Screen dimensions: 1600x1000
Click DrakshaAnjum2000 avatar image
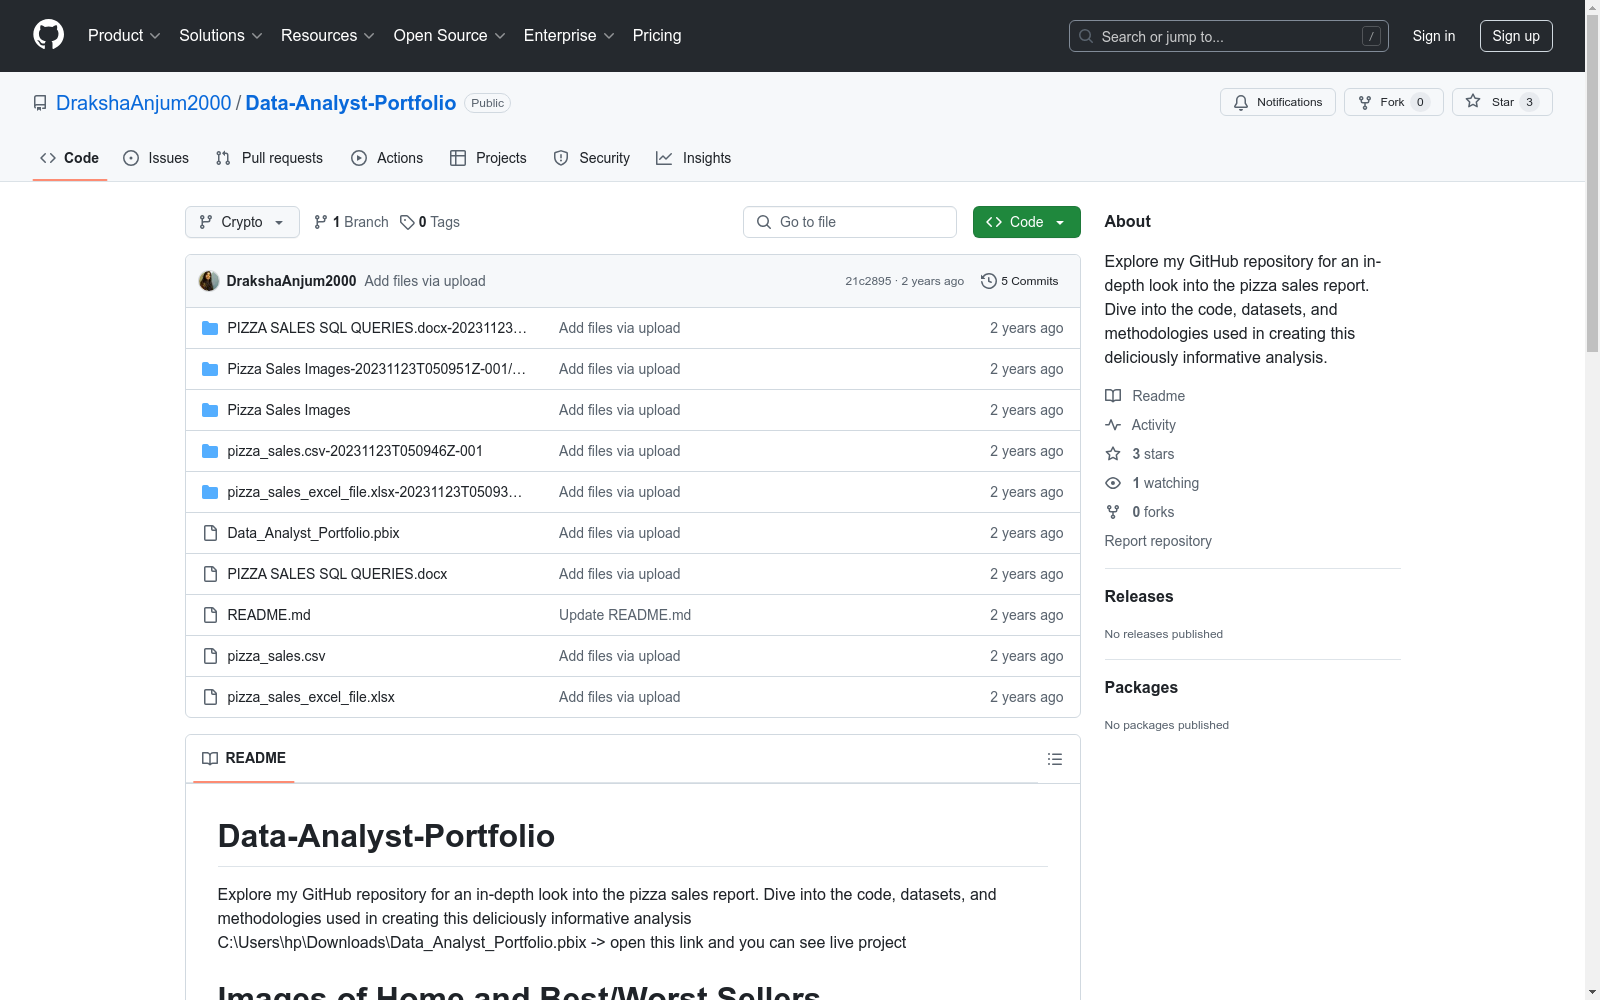[209, 281]
